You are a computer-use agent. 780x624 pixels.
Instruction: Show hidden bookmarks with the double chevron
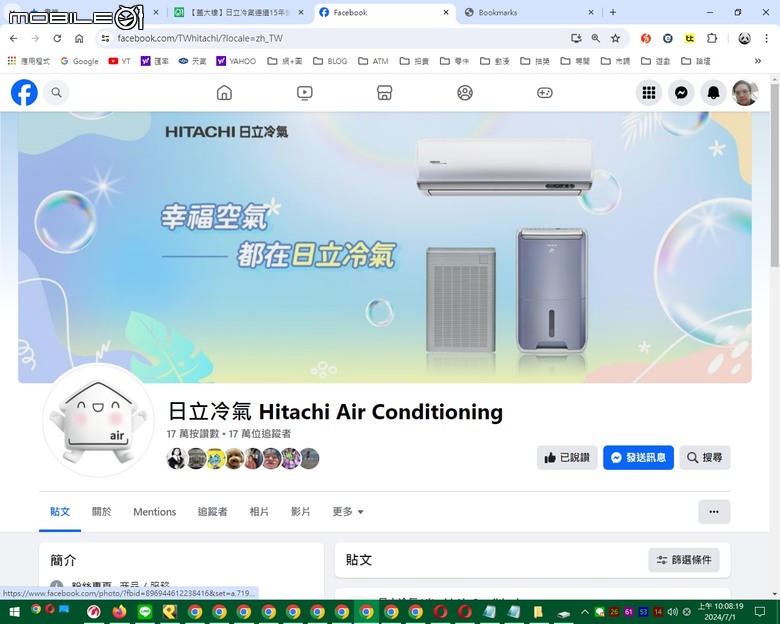758,61
